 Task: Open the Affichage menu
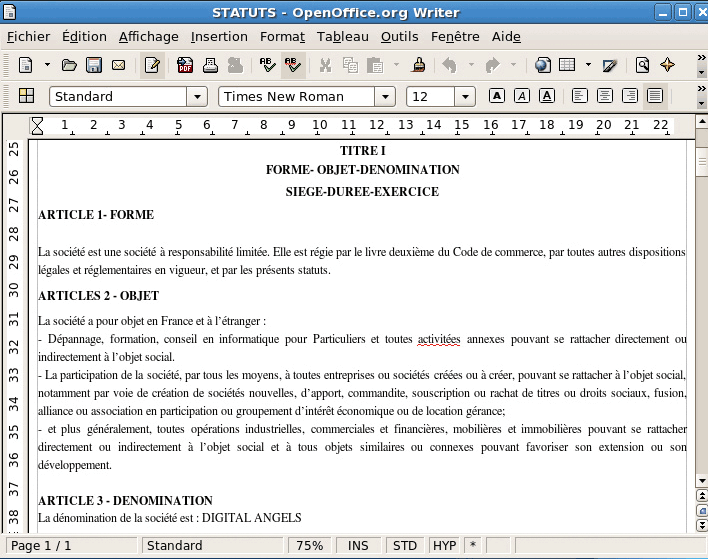pos(149,37)
